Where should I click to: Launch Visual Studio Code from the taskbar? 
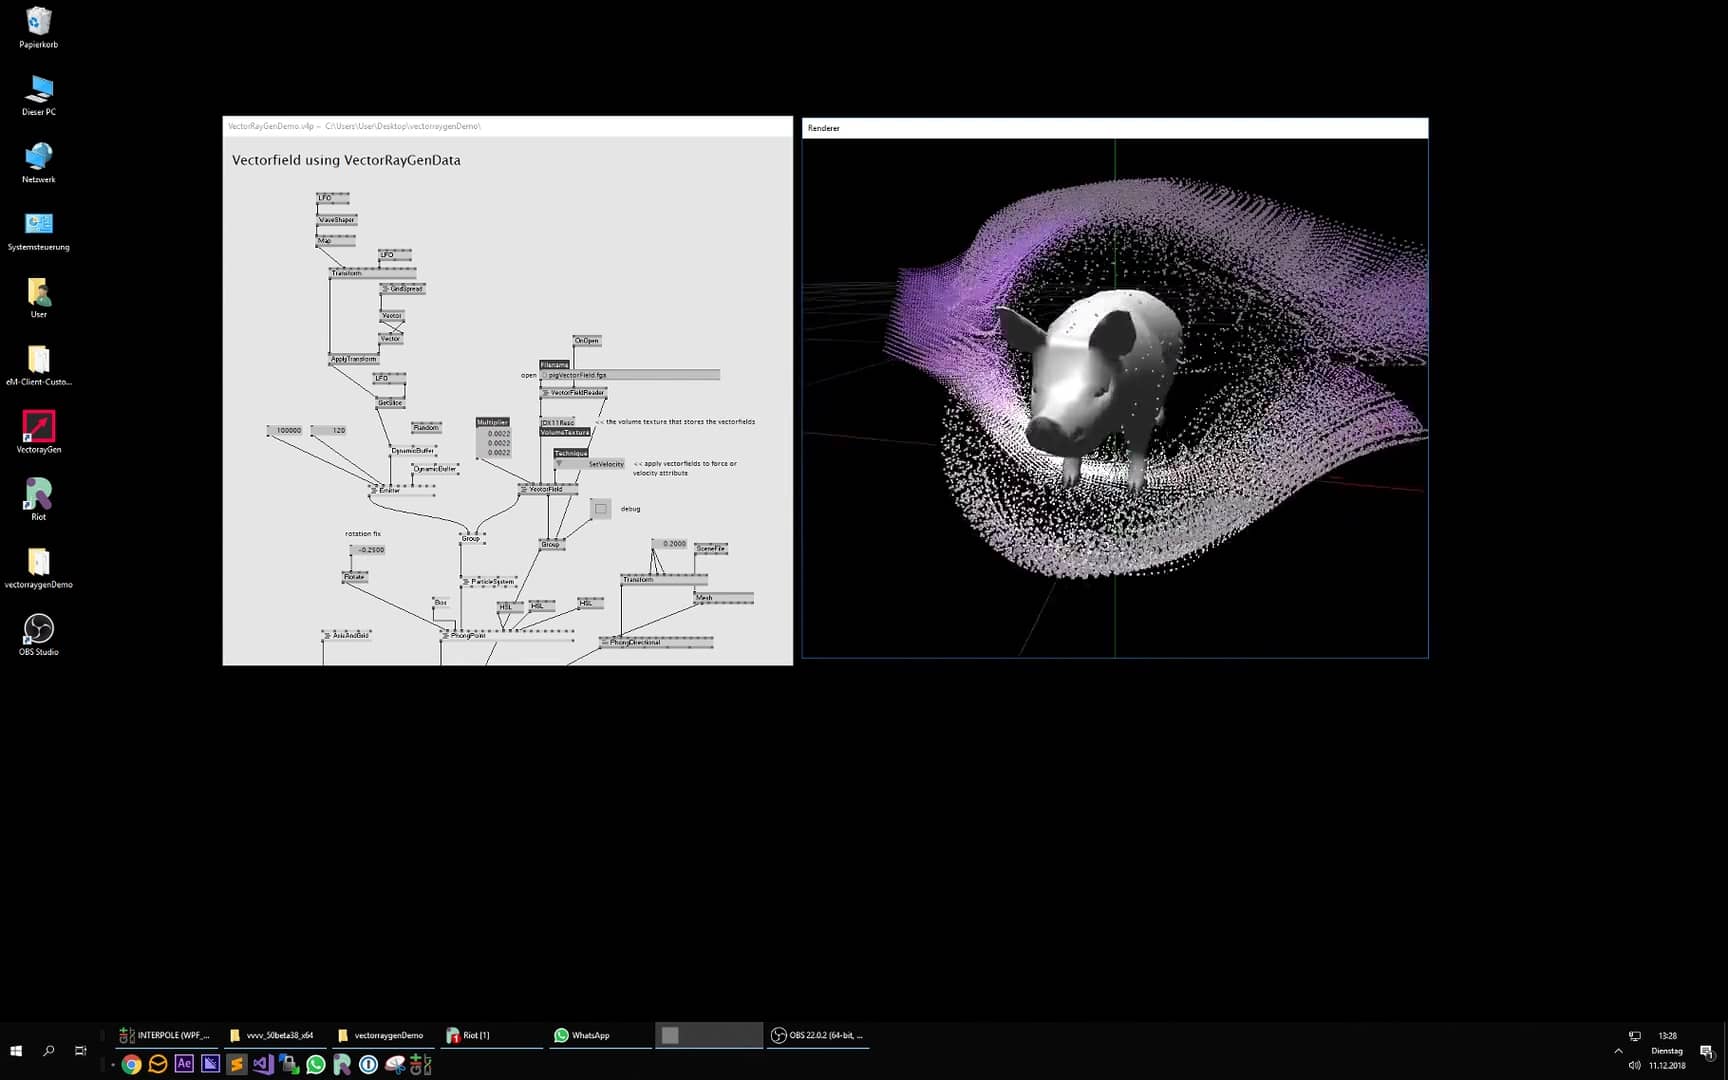263,1064
